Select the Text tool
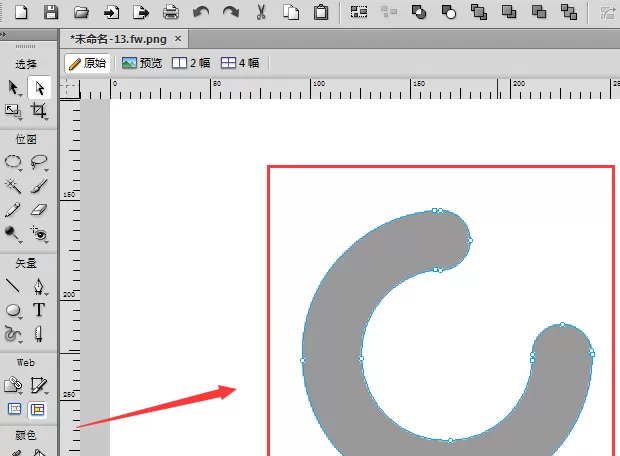The width and height of the screenshot is (620, 456). point(39,310)
